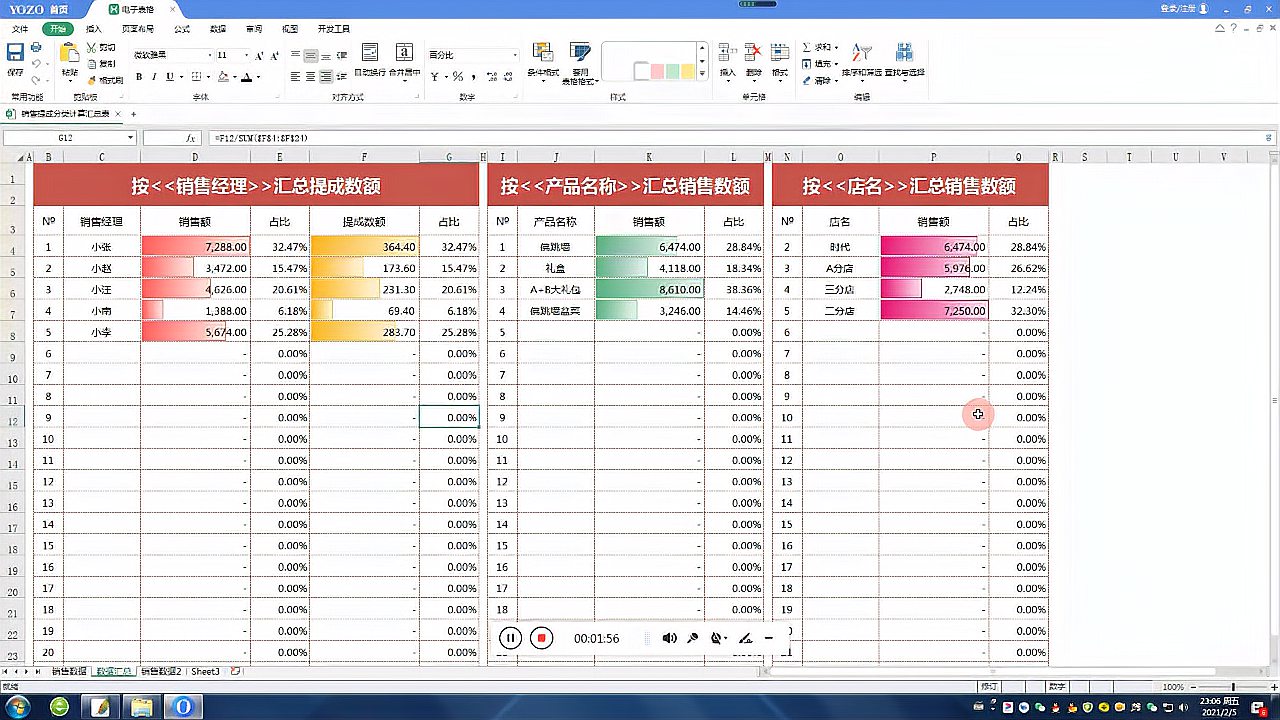This screenshot has width=1280, height=720.
Task: Click the formula bar input field
Action: pos(740,138)
